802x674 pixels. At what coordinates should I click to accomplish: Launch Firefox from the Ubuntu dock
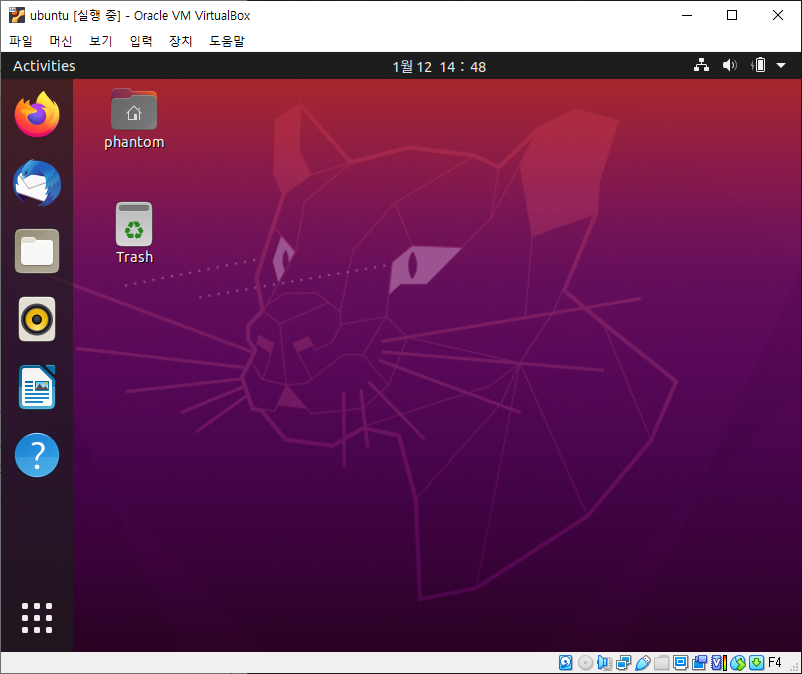pos(37,114)
